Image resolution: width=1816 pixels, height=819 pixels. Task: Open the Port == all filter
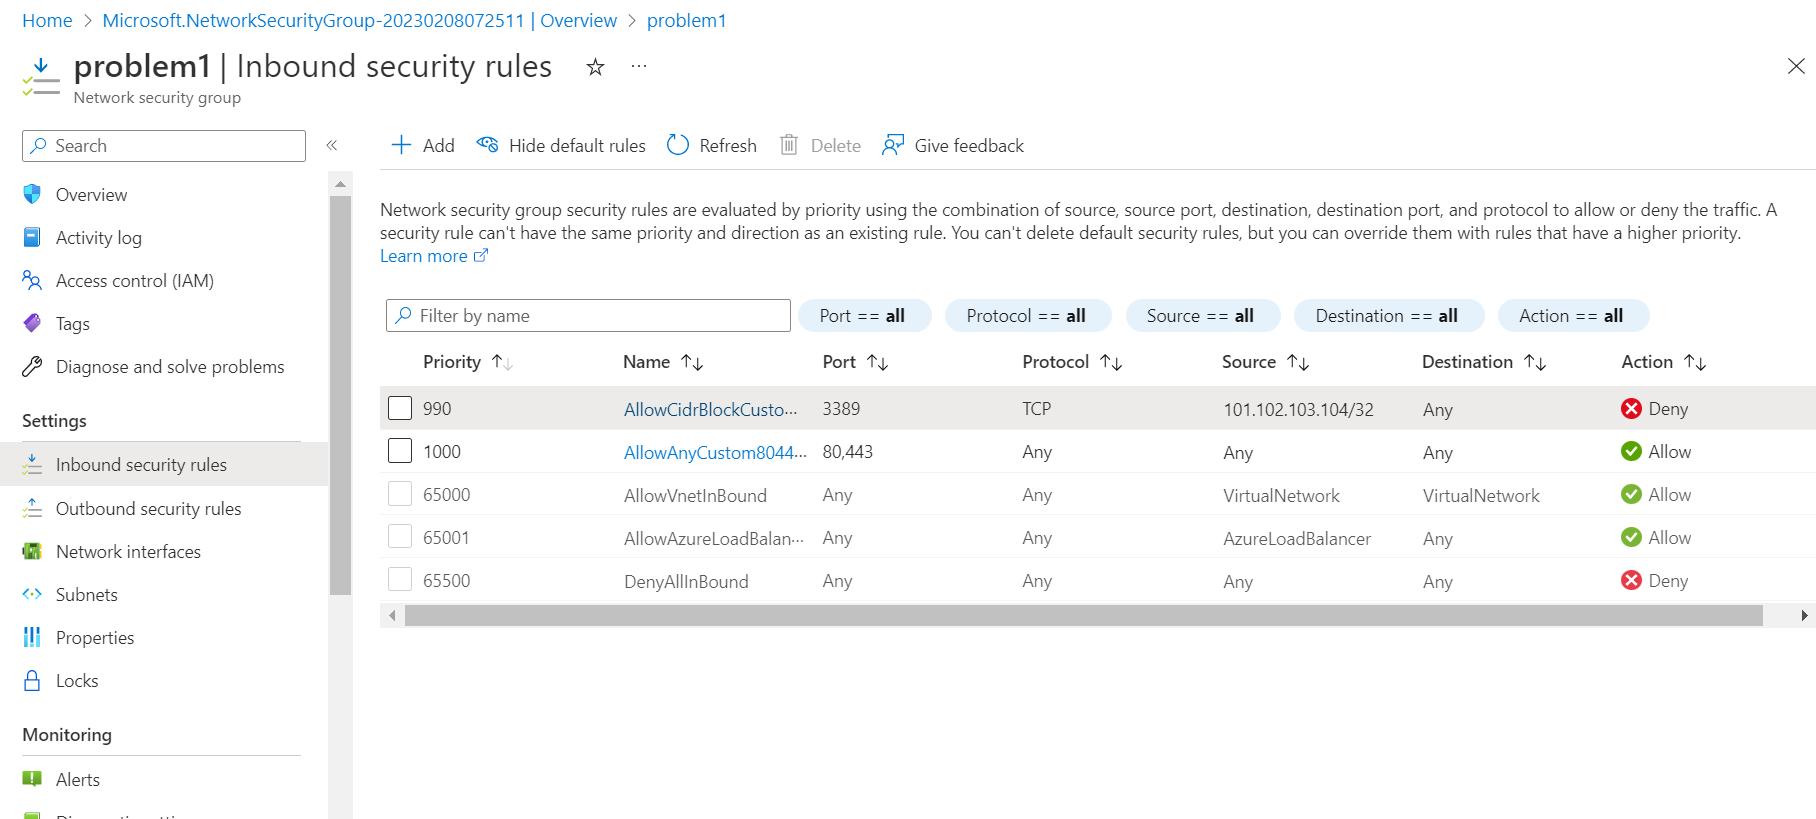coord(864,316)
